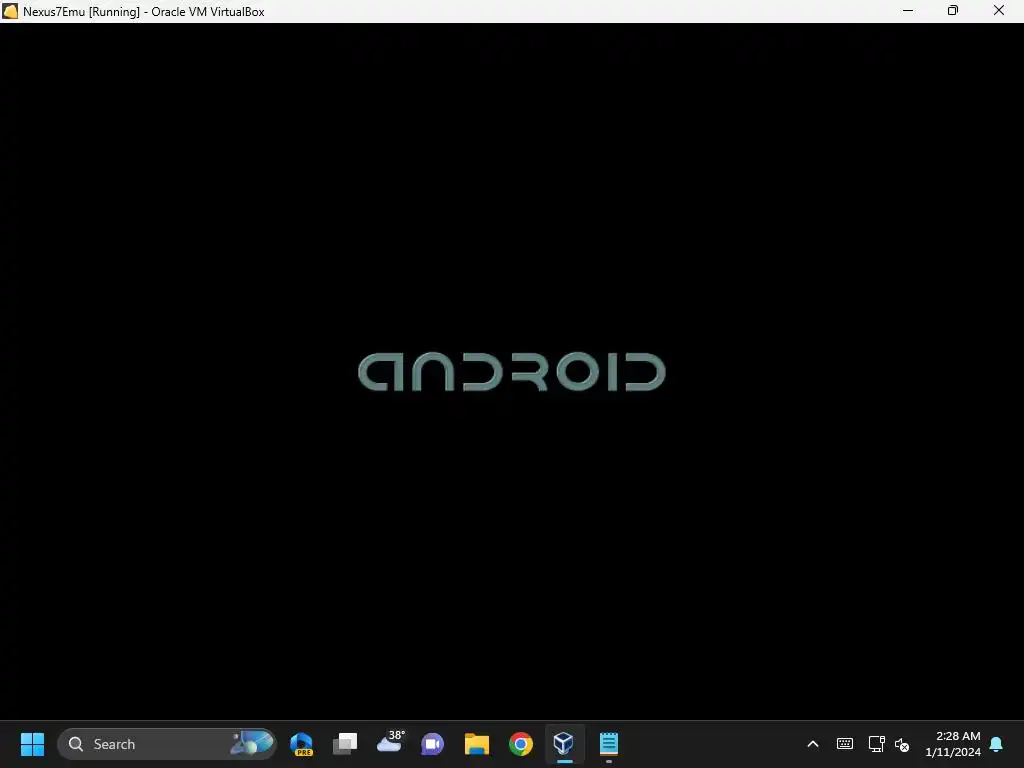This screenshot has width=1024, height=768.
Task: Close the Nexus7Emu VirtualBox window
Action: tap(999, 10)
